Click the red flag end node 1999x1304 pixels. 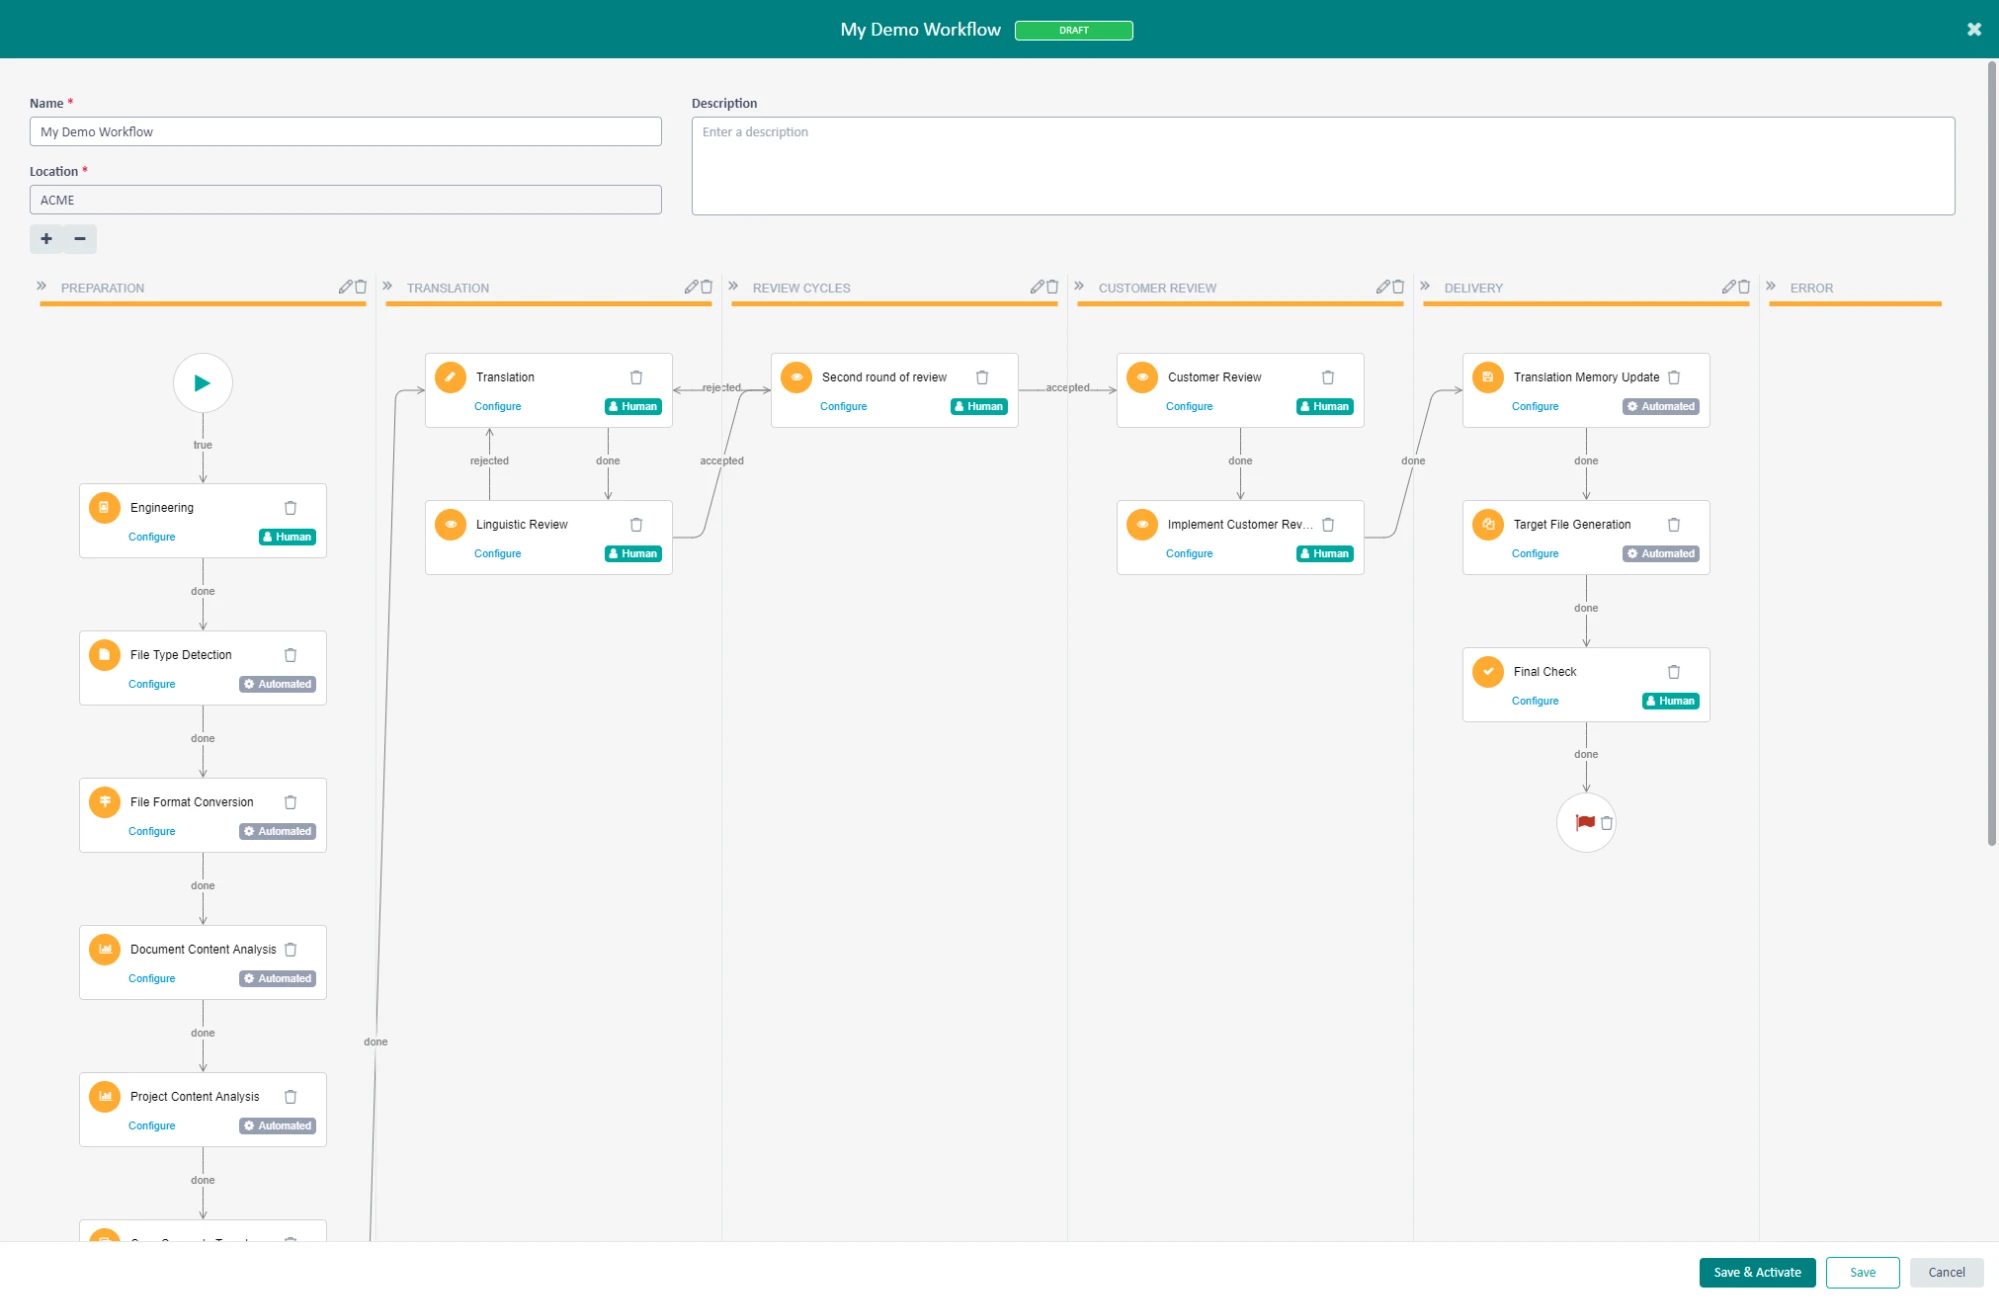coord(1584,823)
